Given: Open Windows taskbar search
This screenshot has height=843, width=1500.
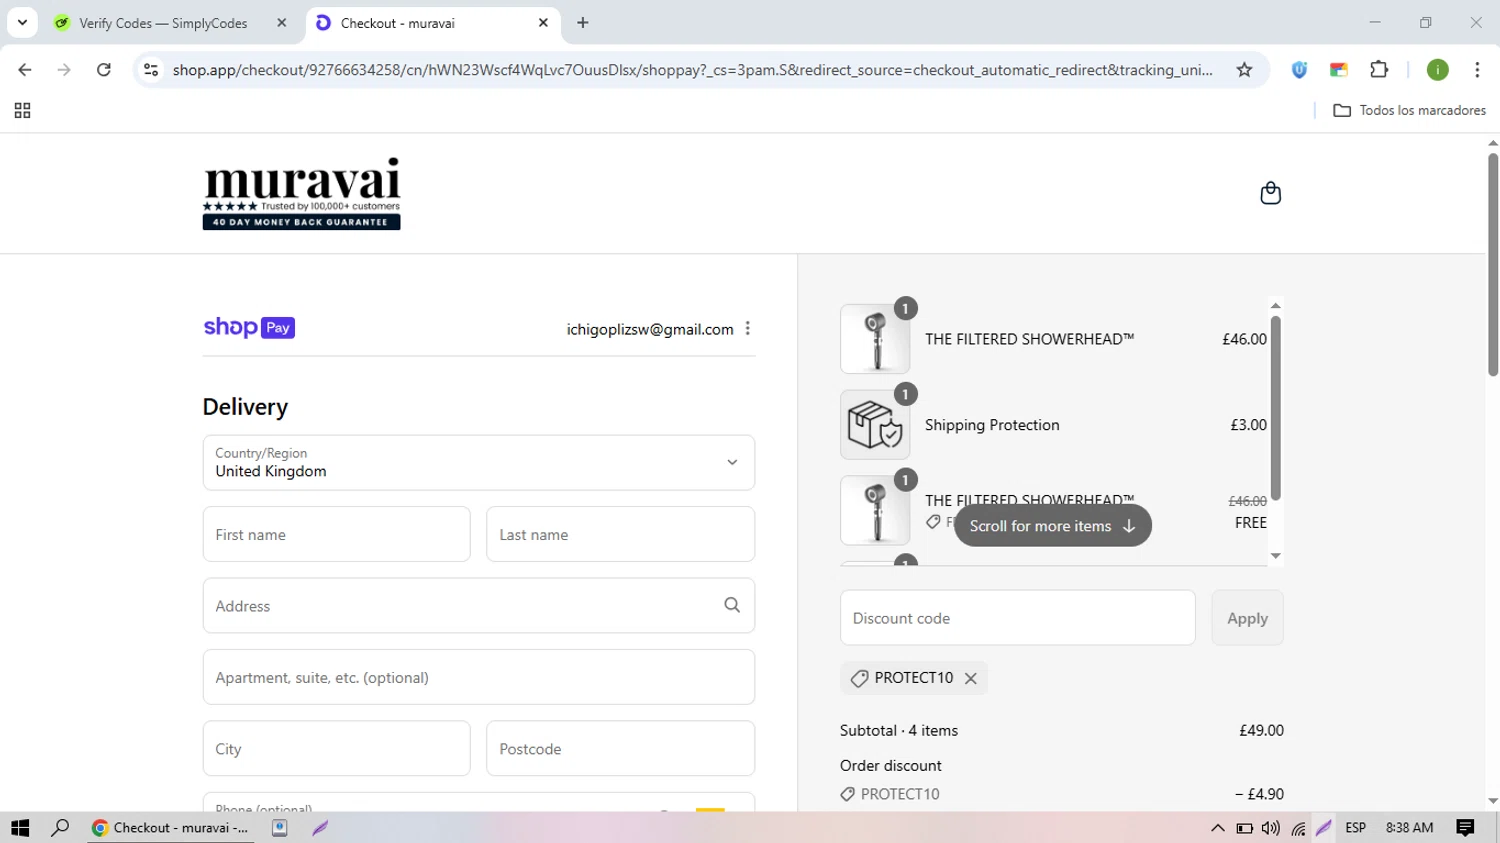Looking at the screenshot, I should click(60, 828).
